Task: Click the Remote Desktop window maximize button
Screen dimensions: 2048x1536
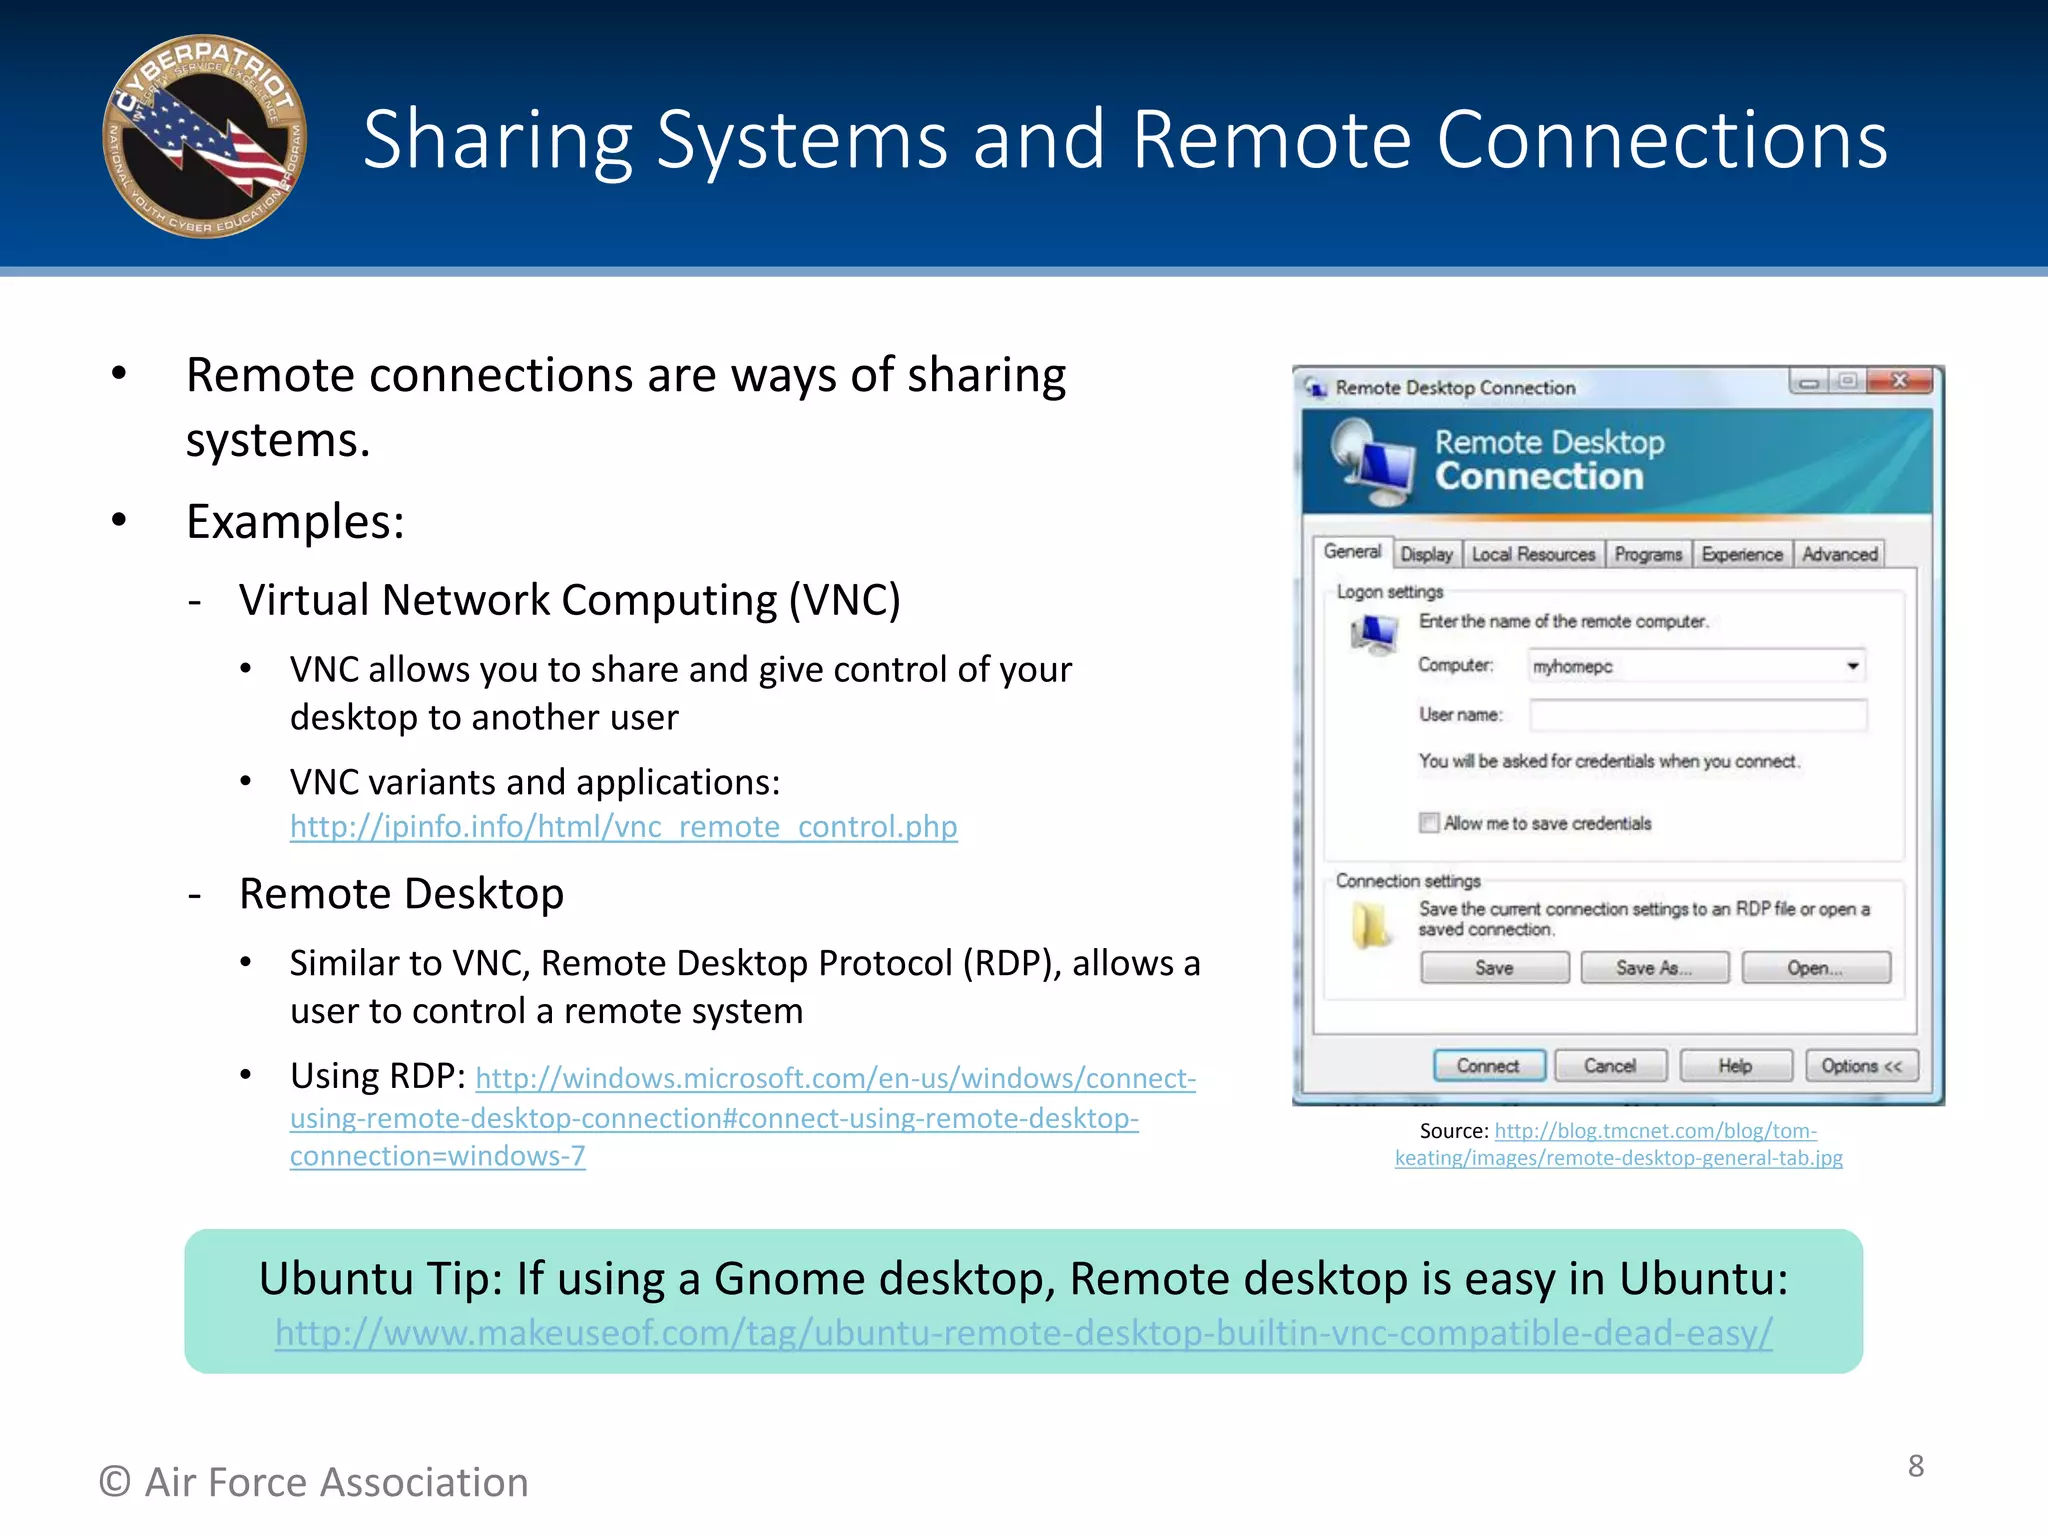Action: [x=1847, y=382]
